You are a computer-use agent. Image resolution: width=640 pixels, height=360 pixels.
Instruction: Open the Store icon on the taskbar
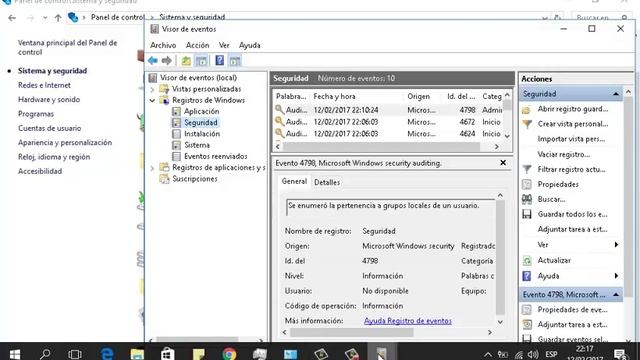[x=168, y=353]
